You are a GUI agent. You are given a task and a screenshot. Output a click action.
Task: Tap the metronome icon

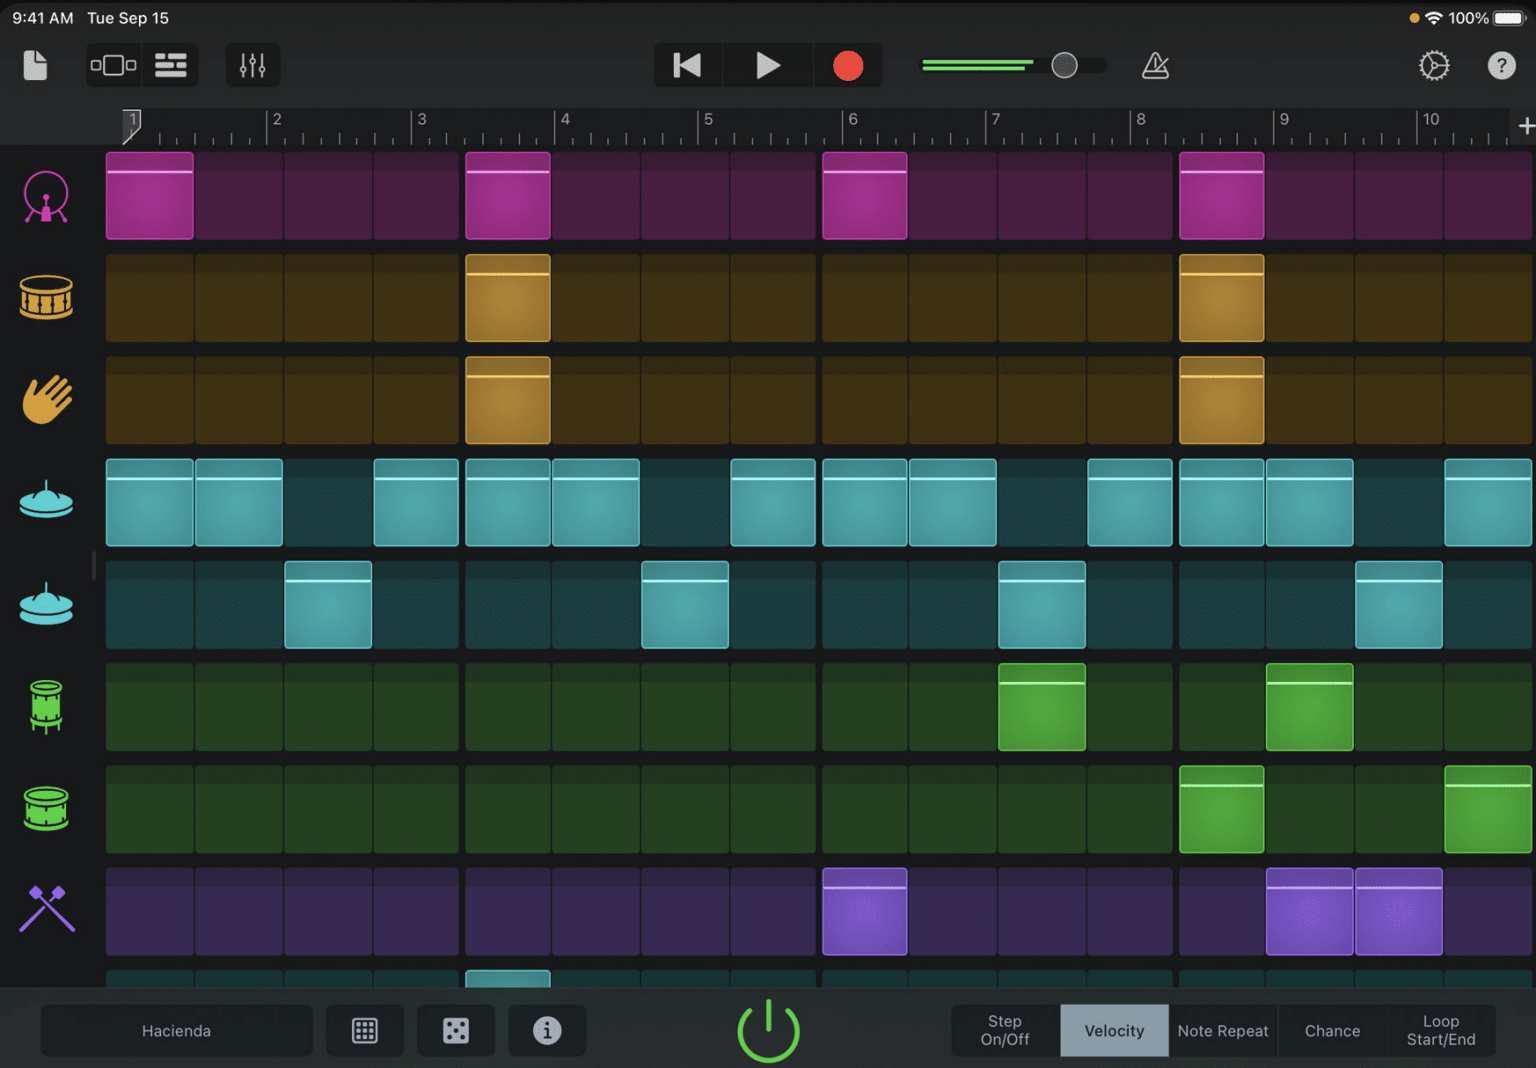1155,65
